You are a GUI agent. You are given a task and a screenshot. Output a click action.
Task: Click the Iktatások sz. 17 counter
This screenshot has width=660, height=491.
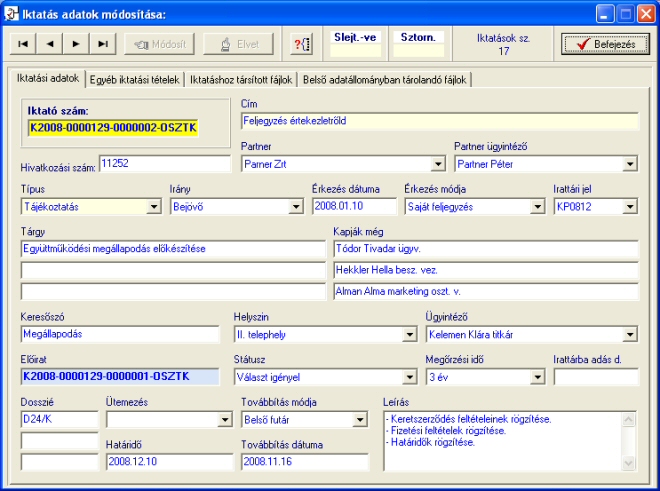click(503, 45)
